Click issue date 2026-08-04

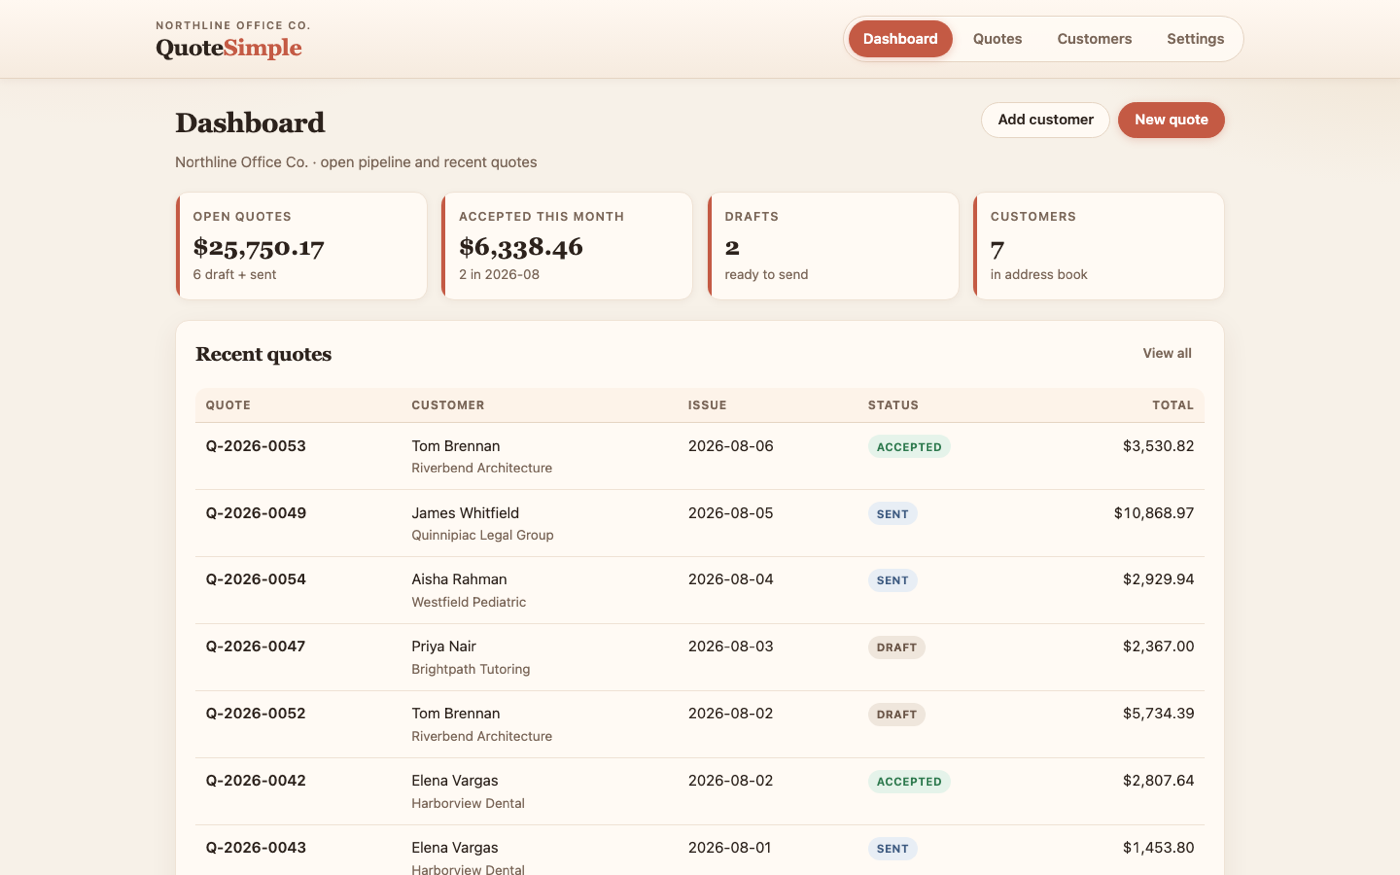coord(730,579)
